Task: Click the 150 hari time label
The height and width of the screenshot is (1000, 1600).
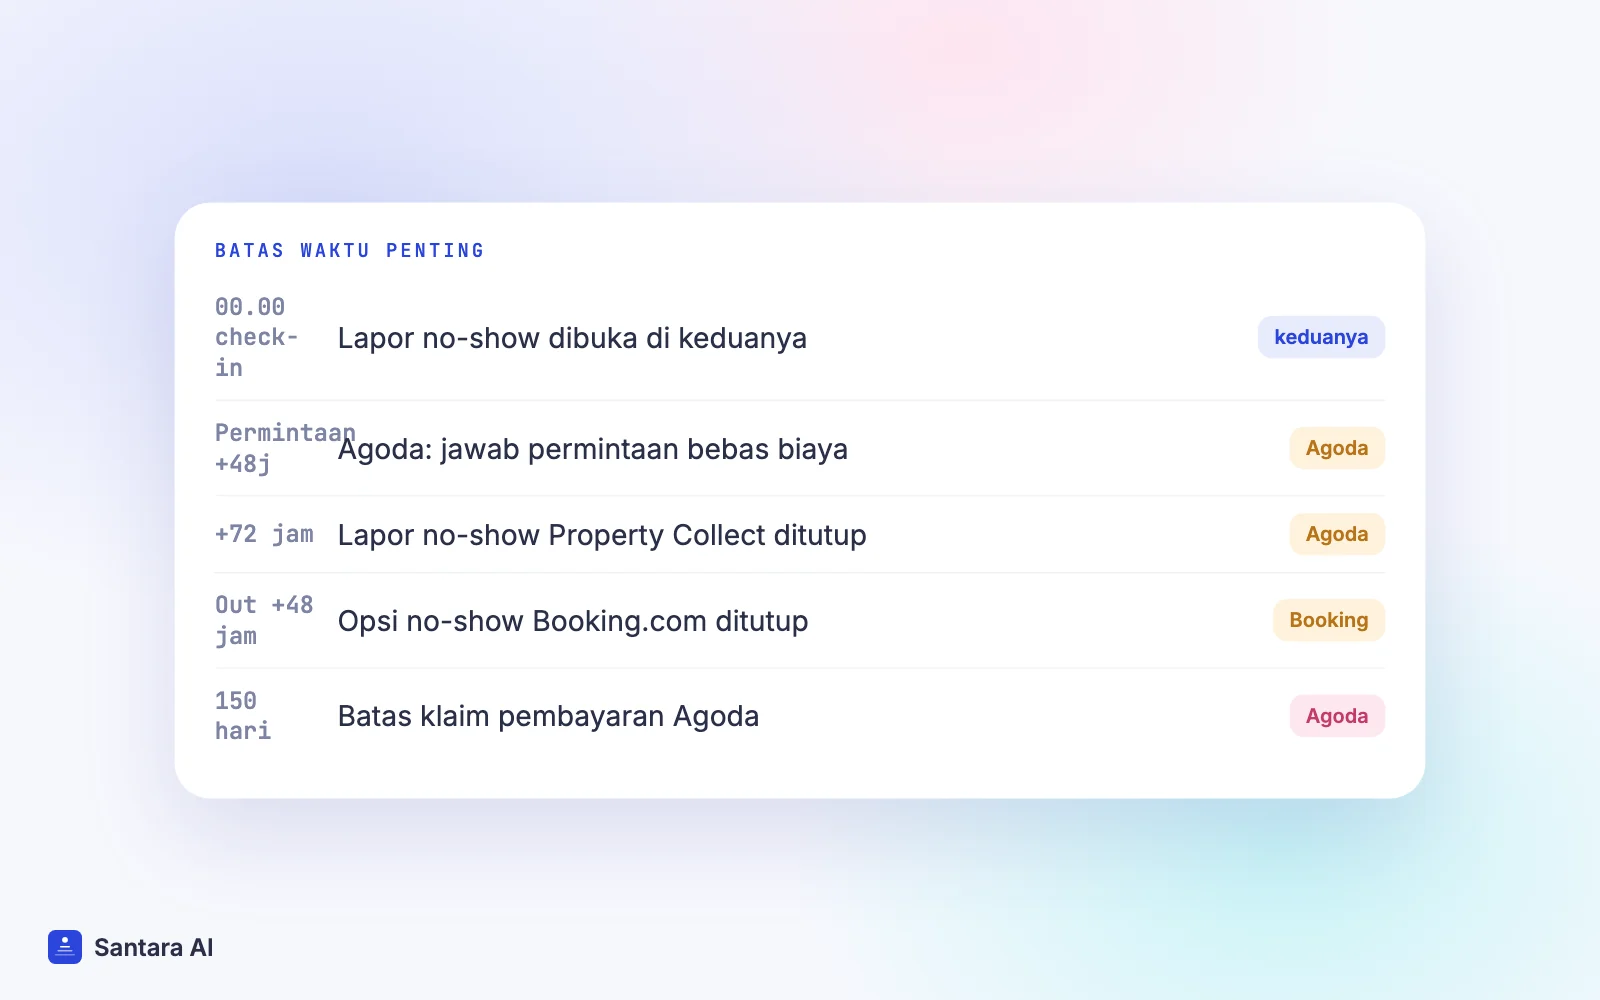Action: pos(243,716)
